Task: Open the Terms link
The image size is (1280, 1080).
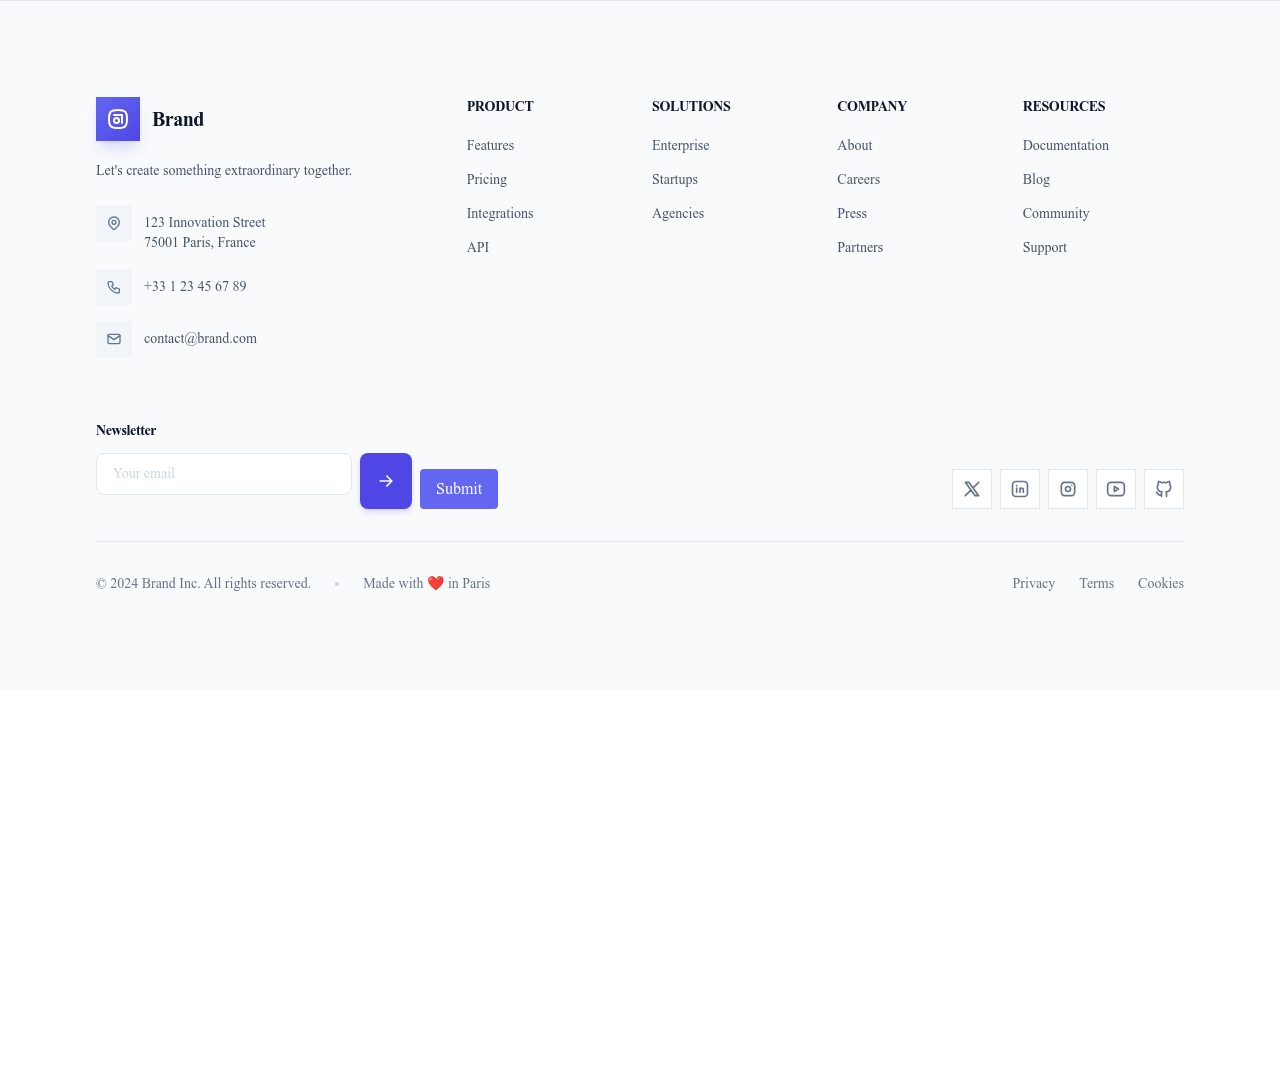Action: tap(1097, 583)
